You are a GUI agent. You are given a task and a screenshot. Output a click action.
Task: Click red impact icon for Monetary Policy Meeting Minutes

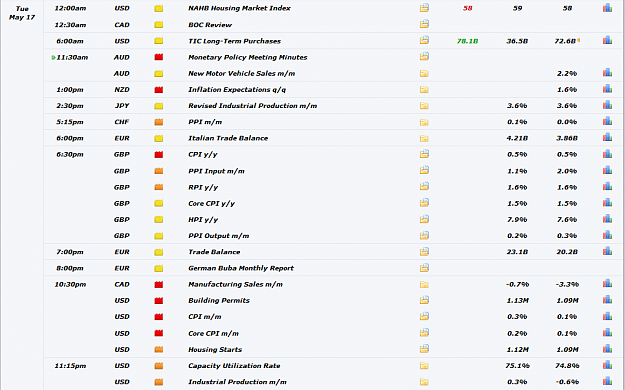click(x=159, y=57)
